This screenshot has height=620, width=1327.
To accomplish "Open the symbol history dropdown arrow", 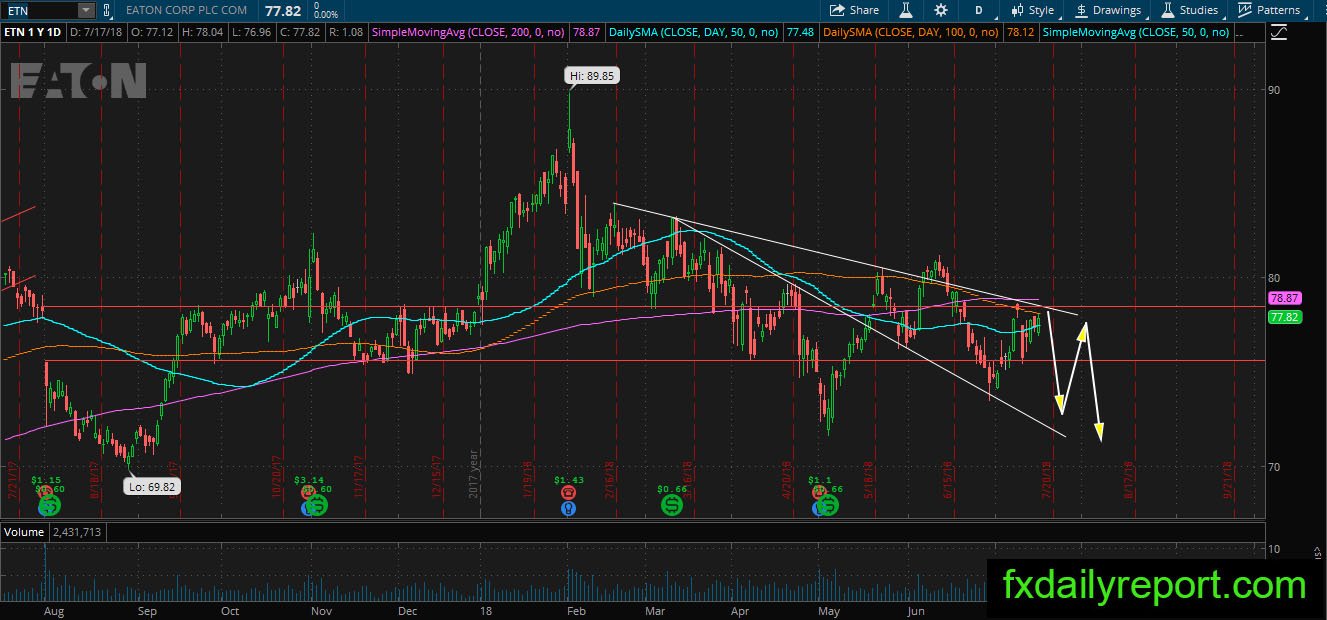I will (x=86, y=10).
